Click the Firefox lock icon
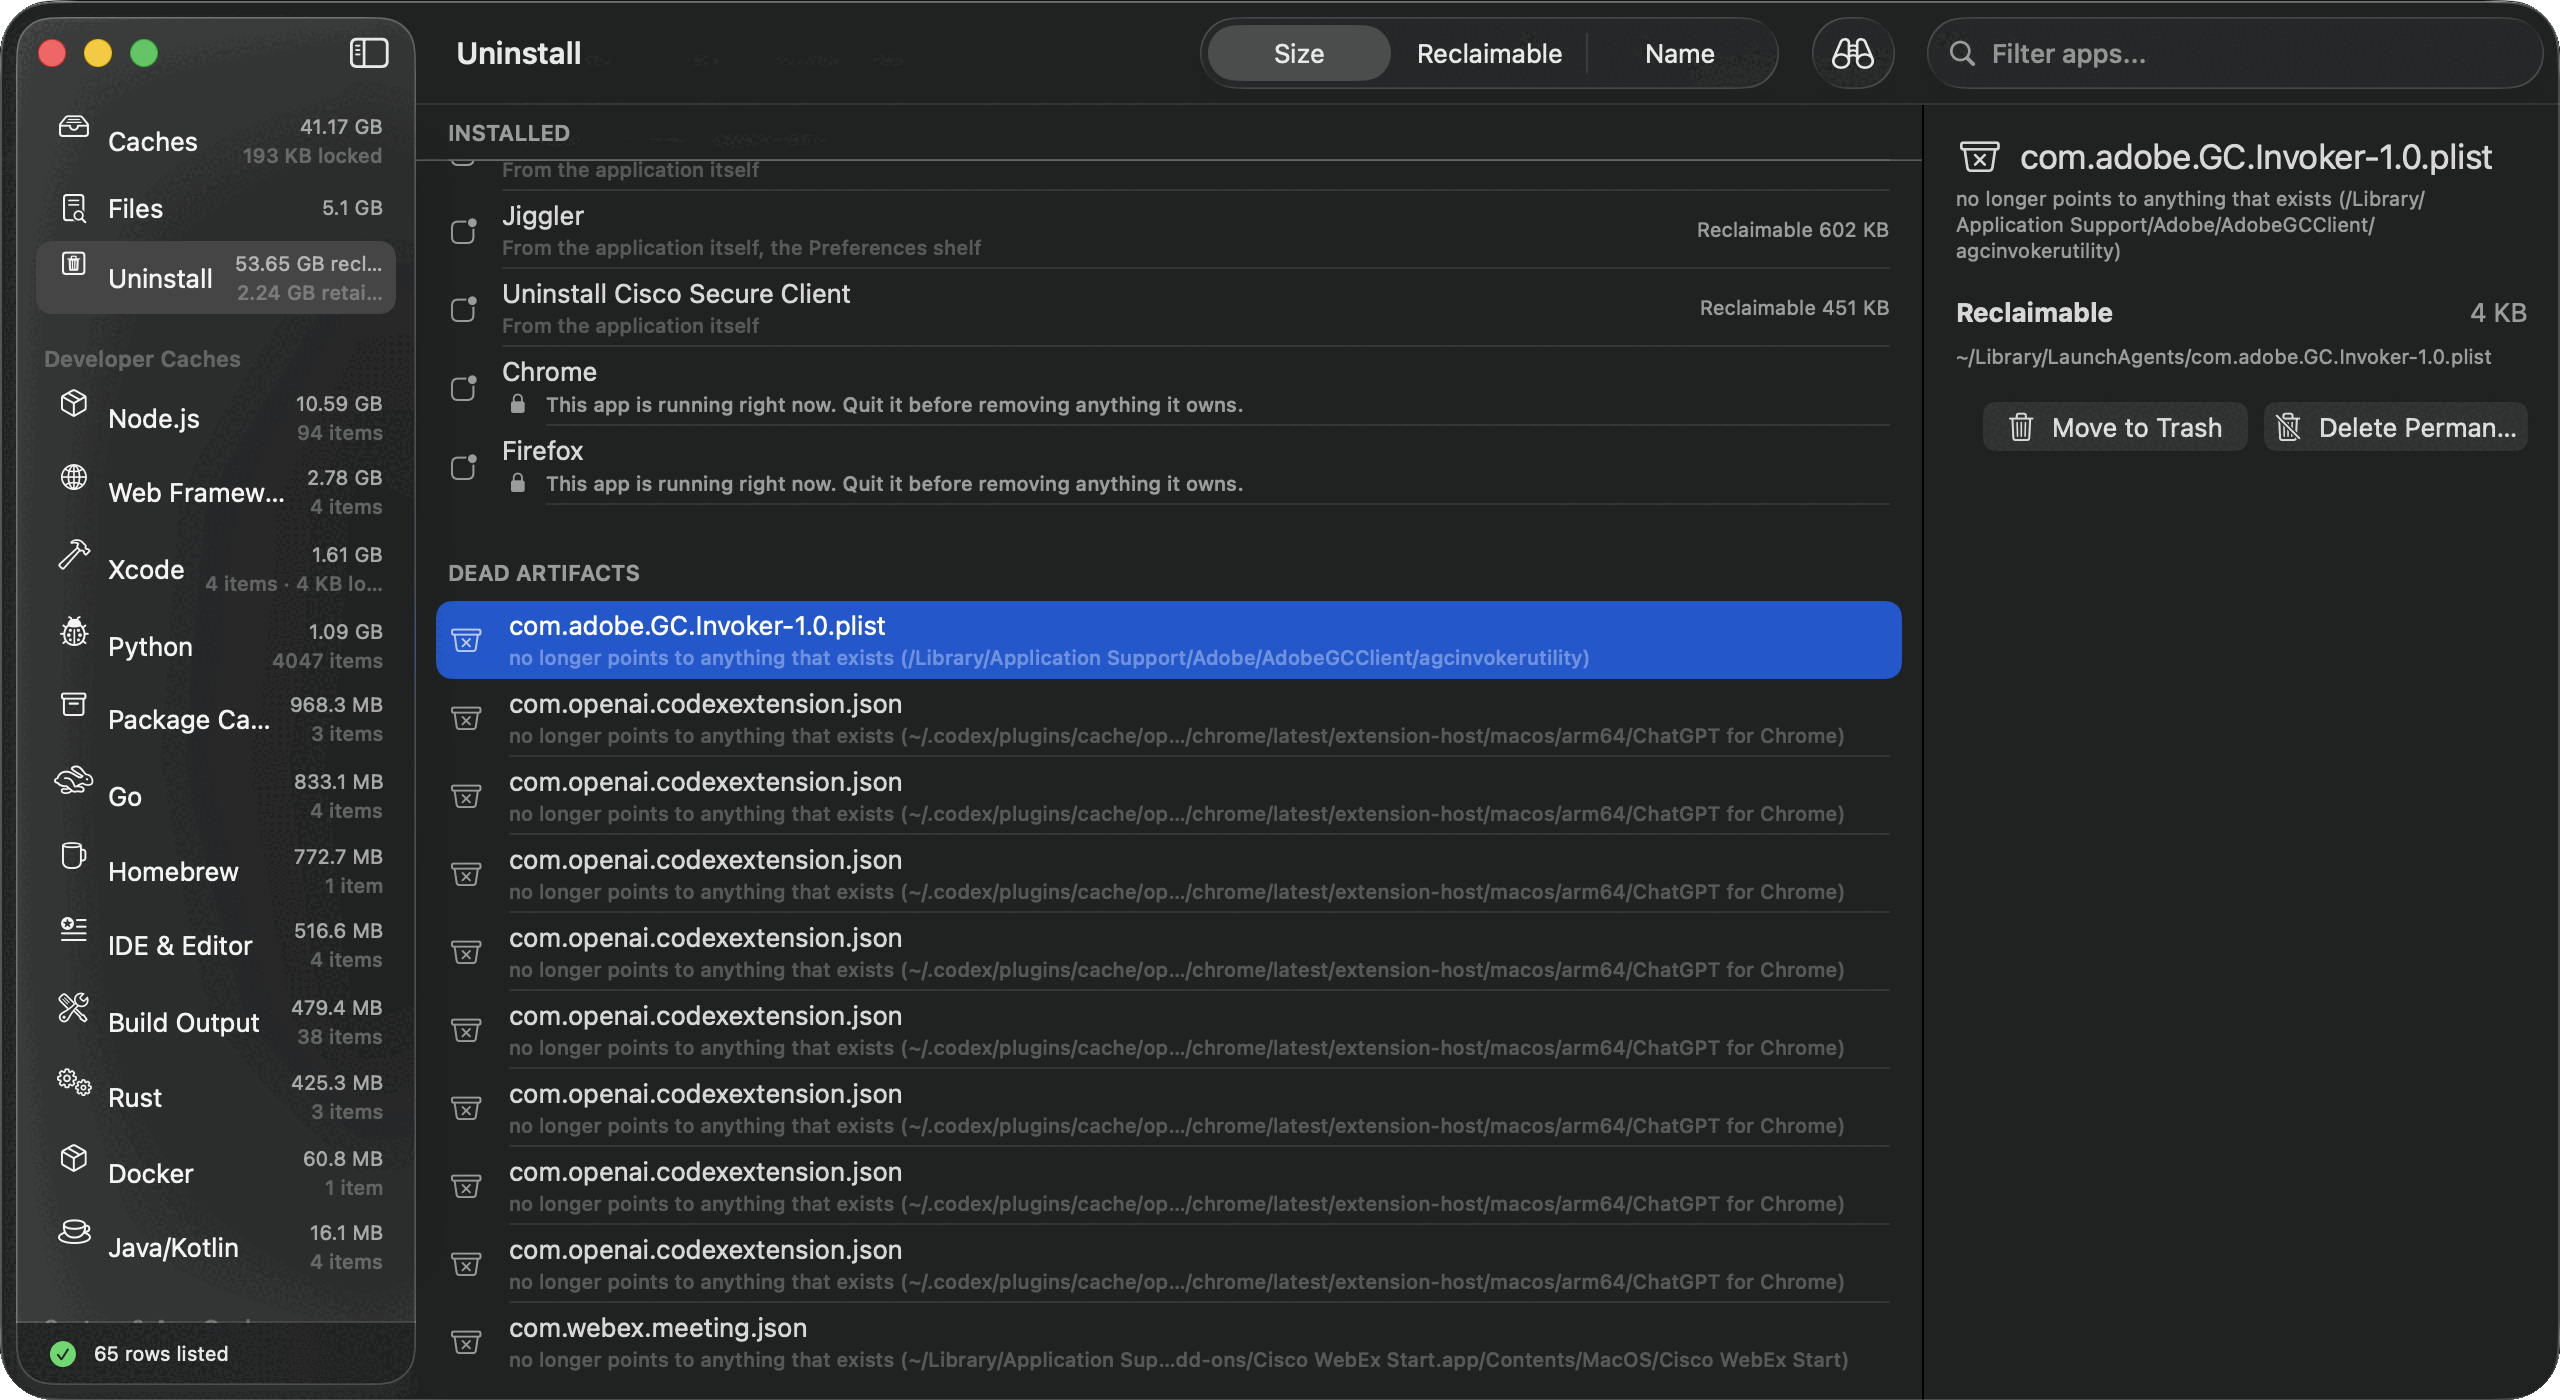This screenshot has height=1400, width=2560. tap(517, 483)
